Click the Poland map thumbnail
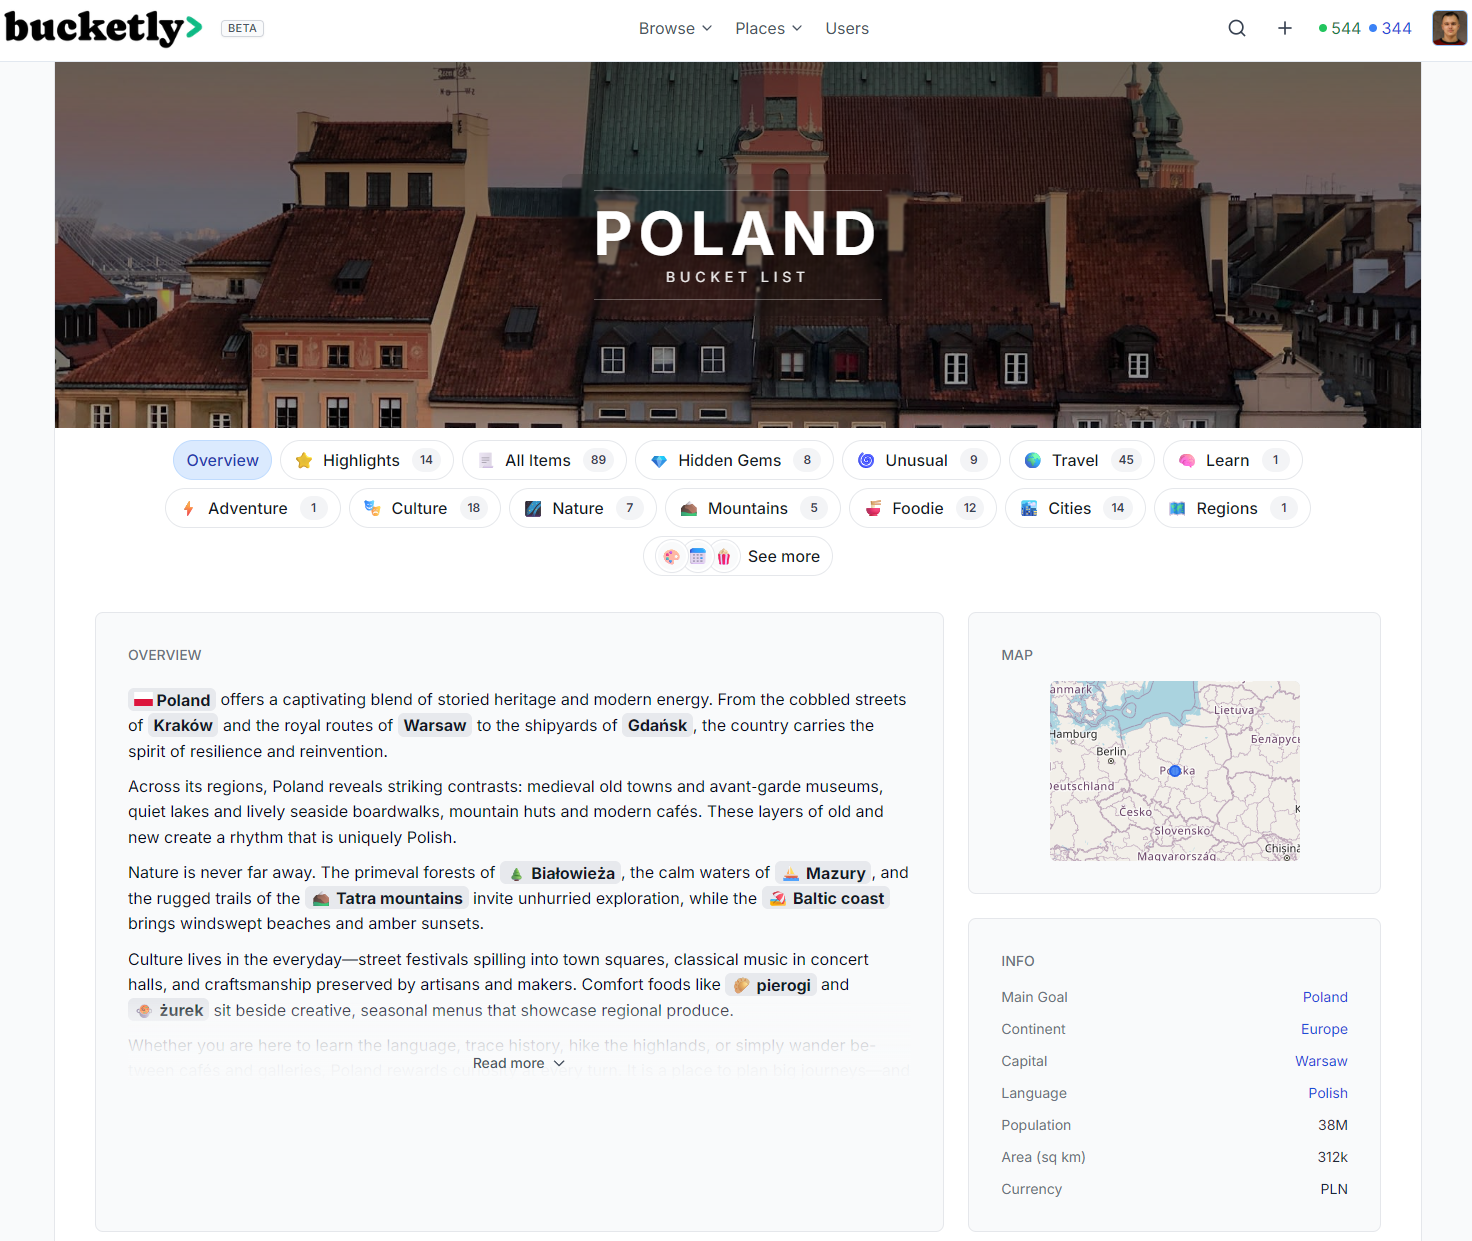The width and height of the screenshot is (1472, 1241). (1174, 771)
